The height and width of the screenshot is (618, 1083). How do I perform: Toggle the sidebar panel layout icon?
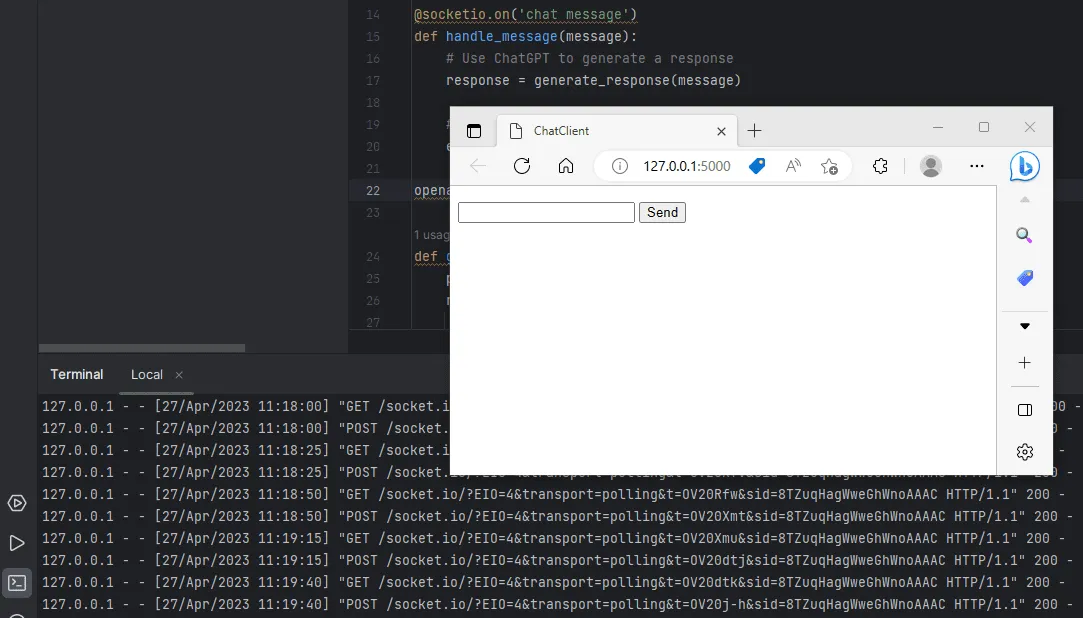click(x=1024, y=410)
